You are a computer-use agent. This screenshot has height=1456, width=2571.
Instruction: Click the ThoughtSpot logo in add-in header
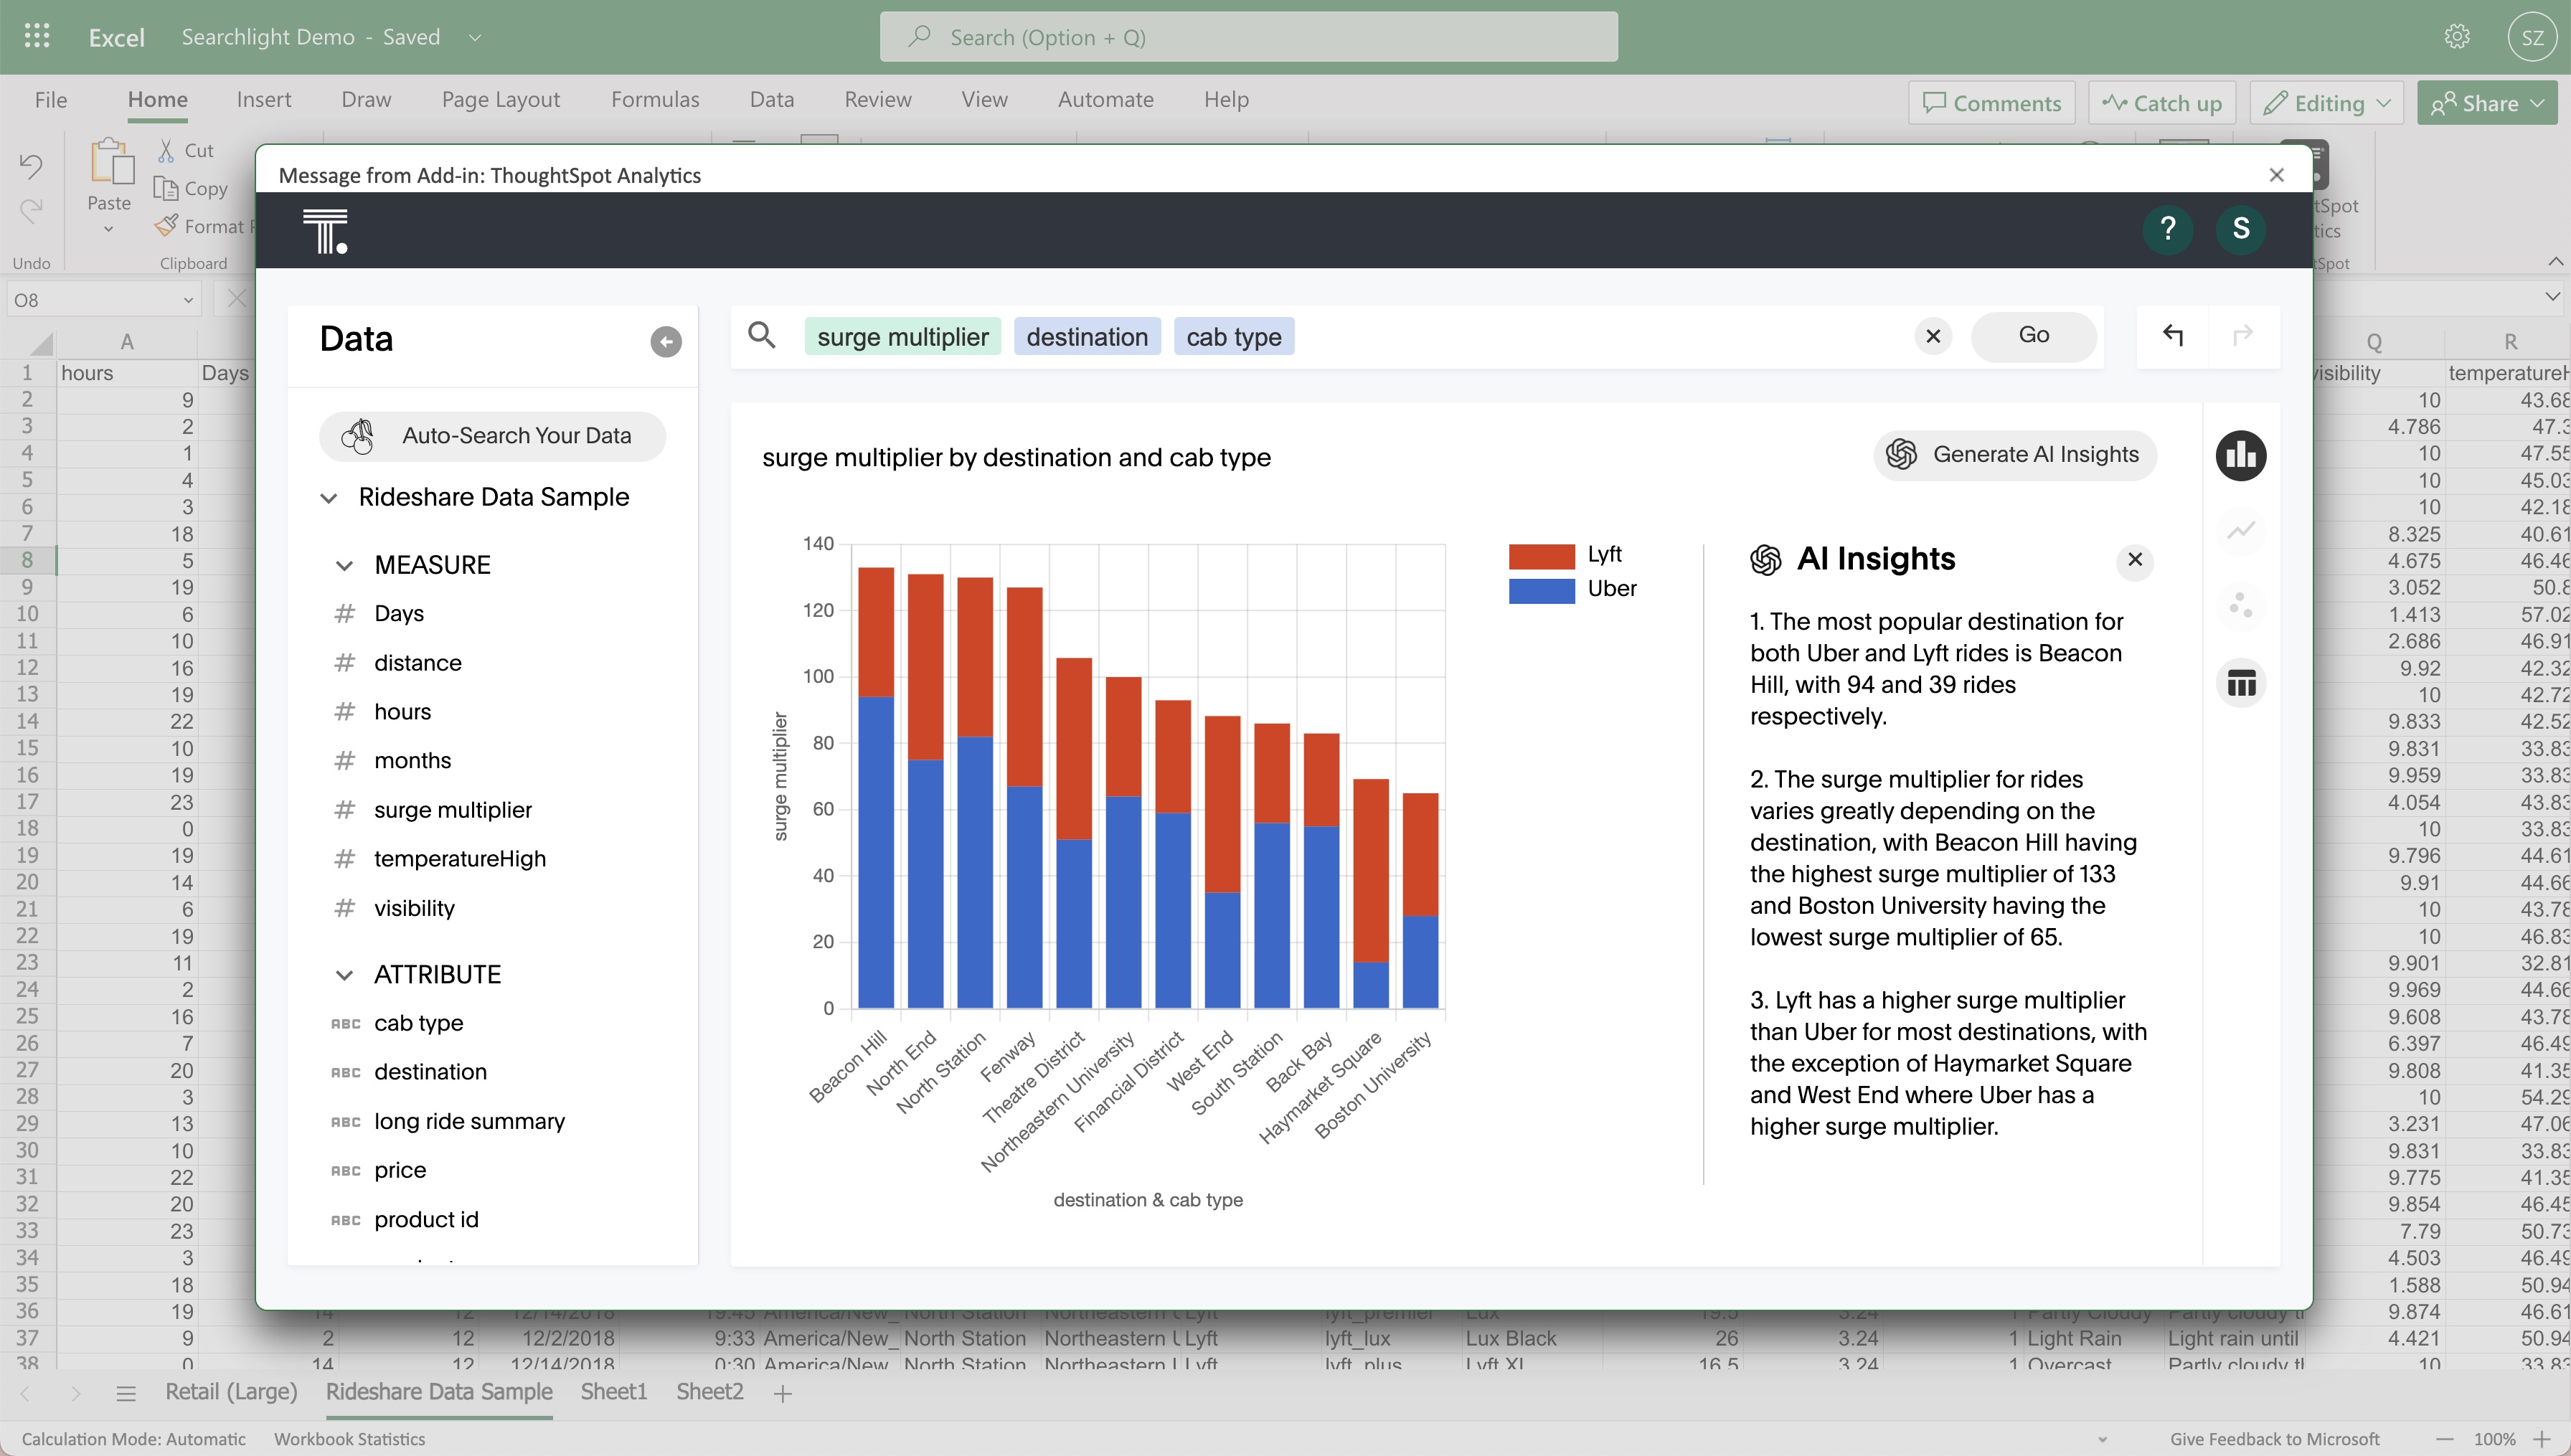tap(326, 231)
